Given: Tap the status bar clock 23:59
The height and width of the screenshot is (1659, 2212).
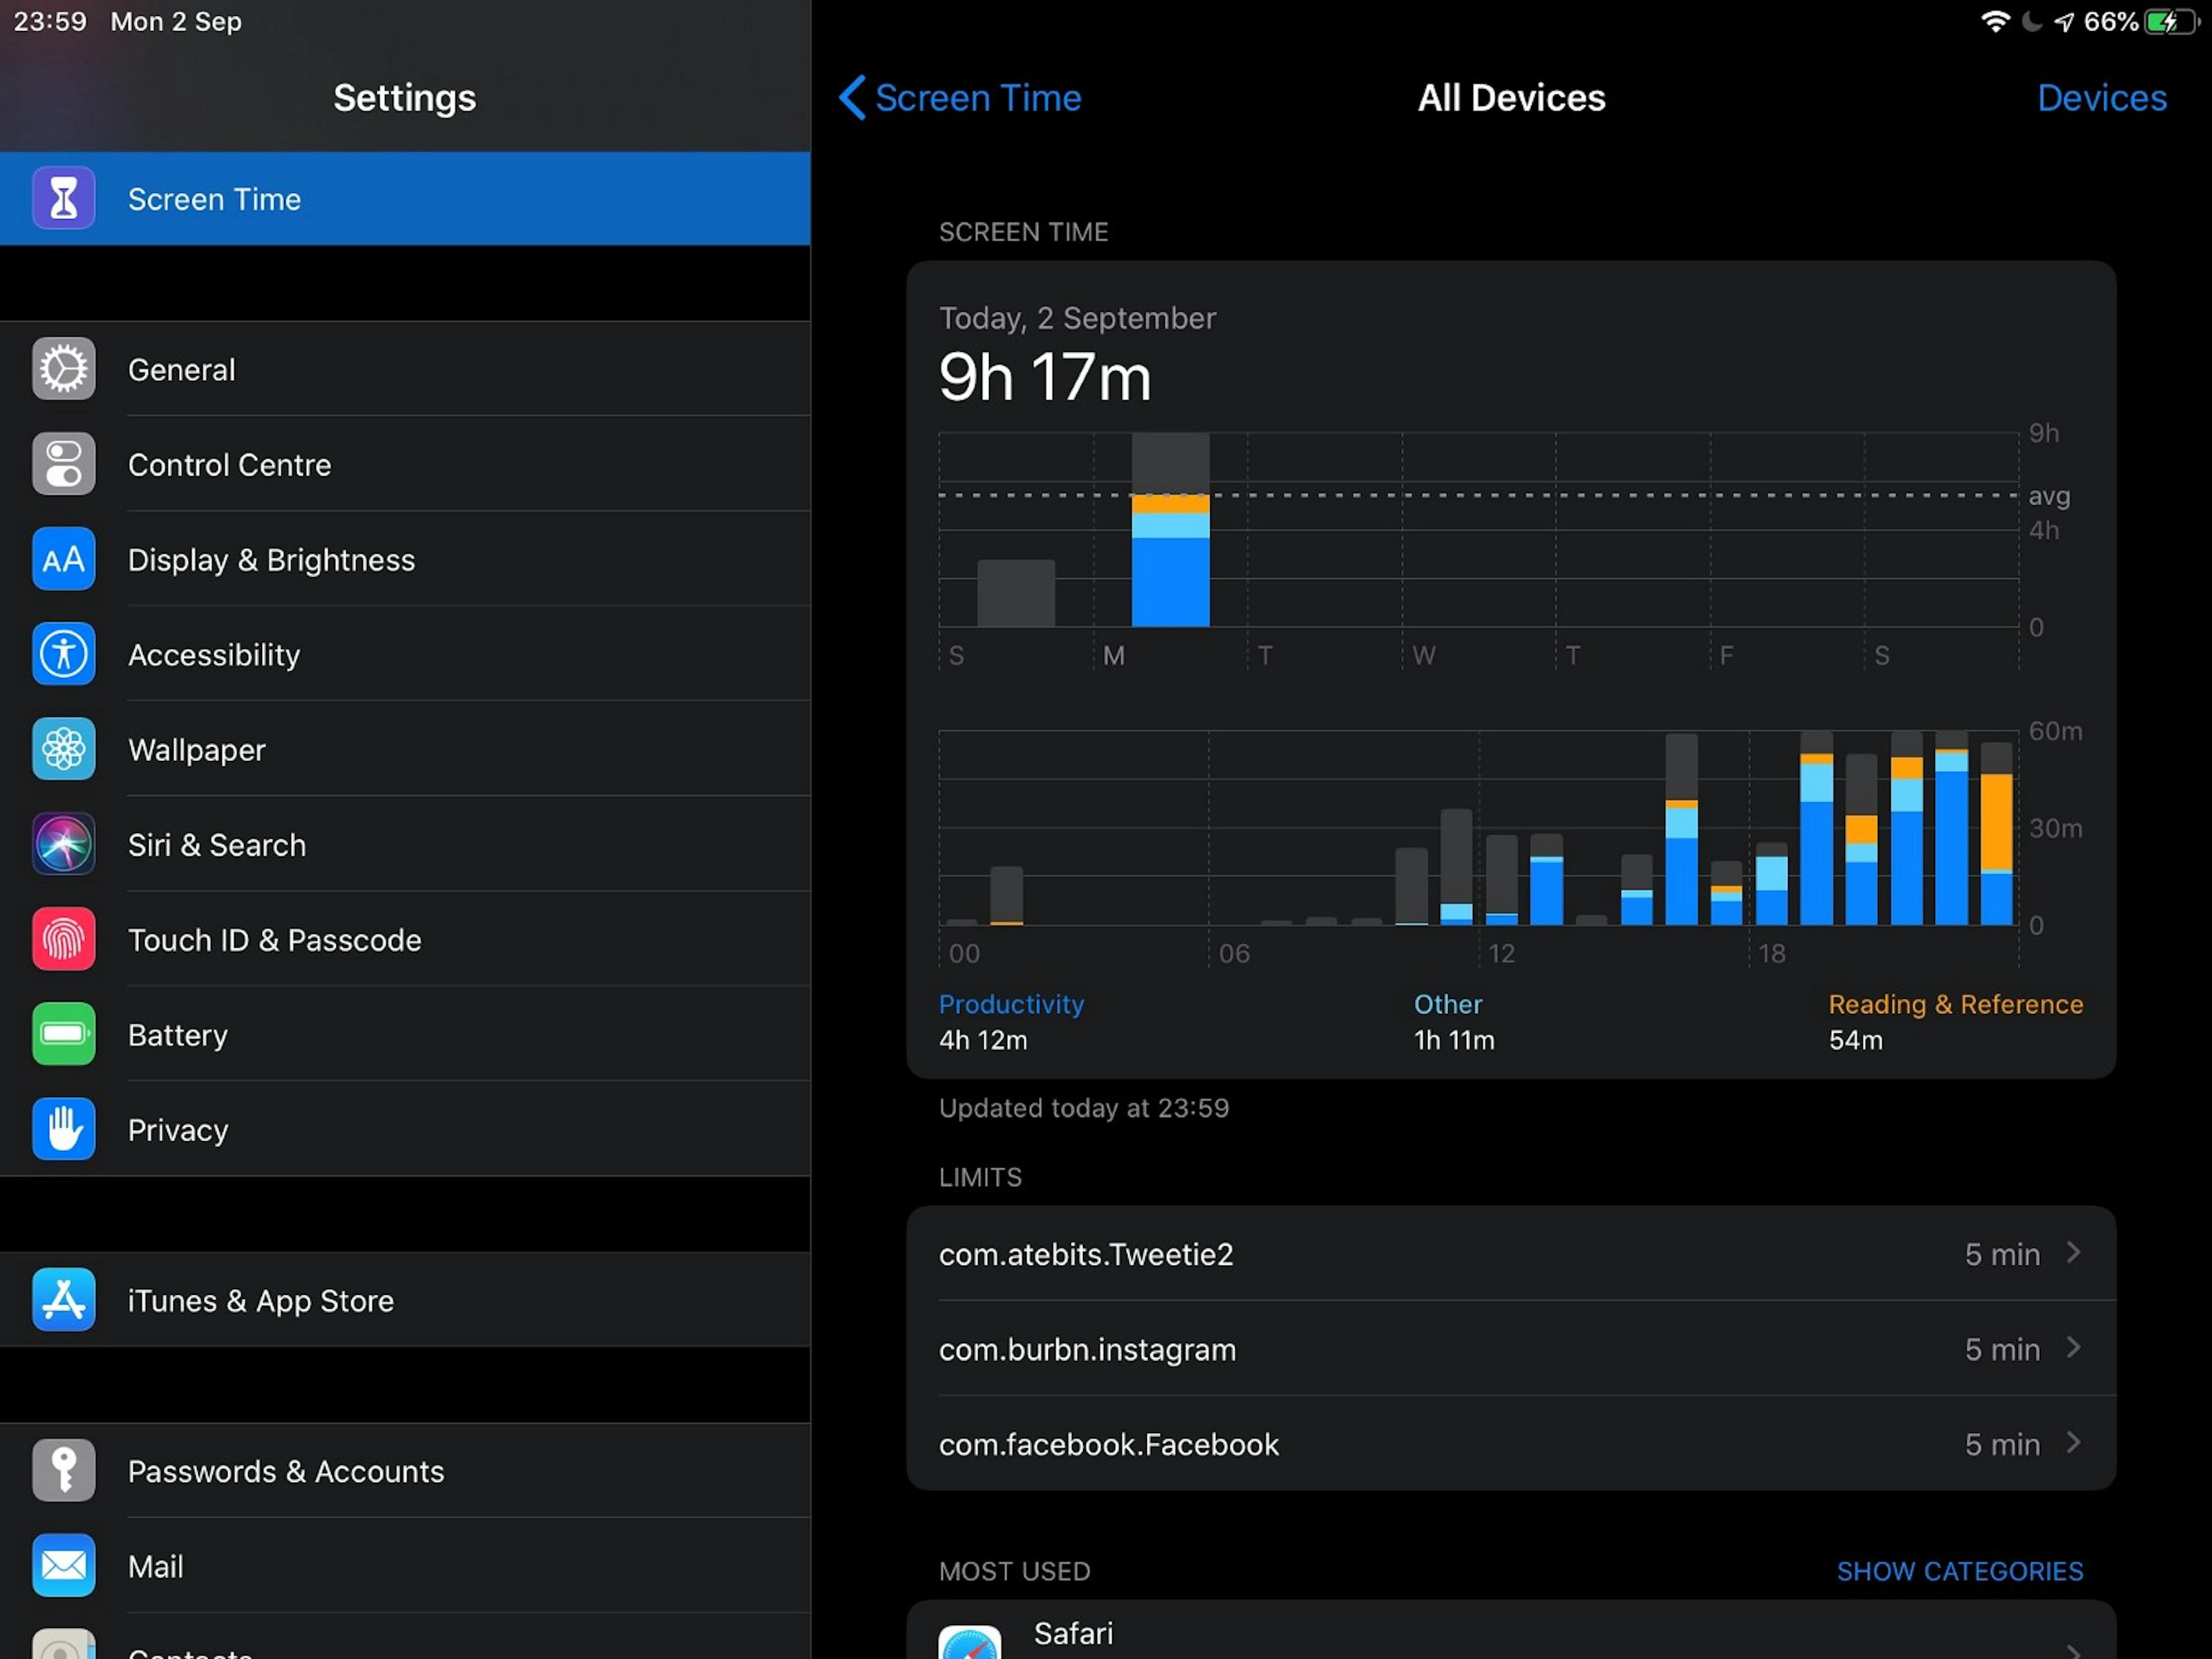Looking at the screenshot, I should coord(50,21).
